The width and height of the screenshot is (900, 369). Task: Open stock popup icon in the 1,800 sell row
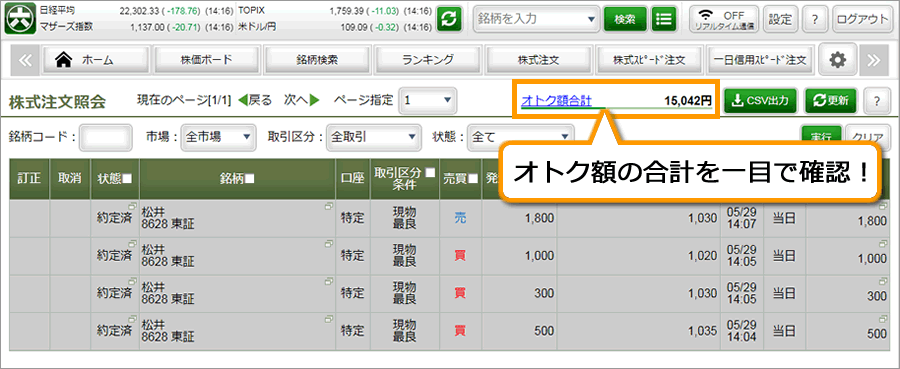tap(329, 205)
